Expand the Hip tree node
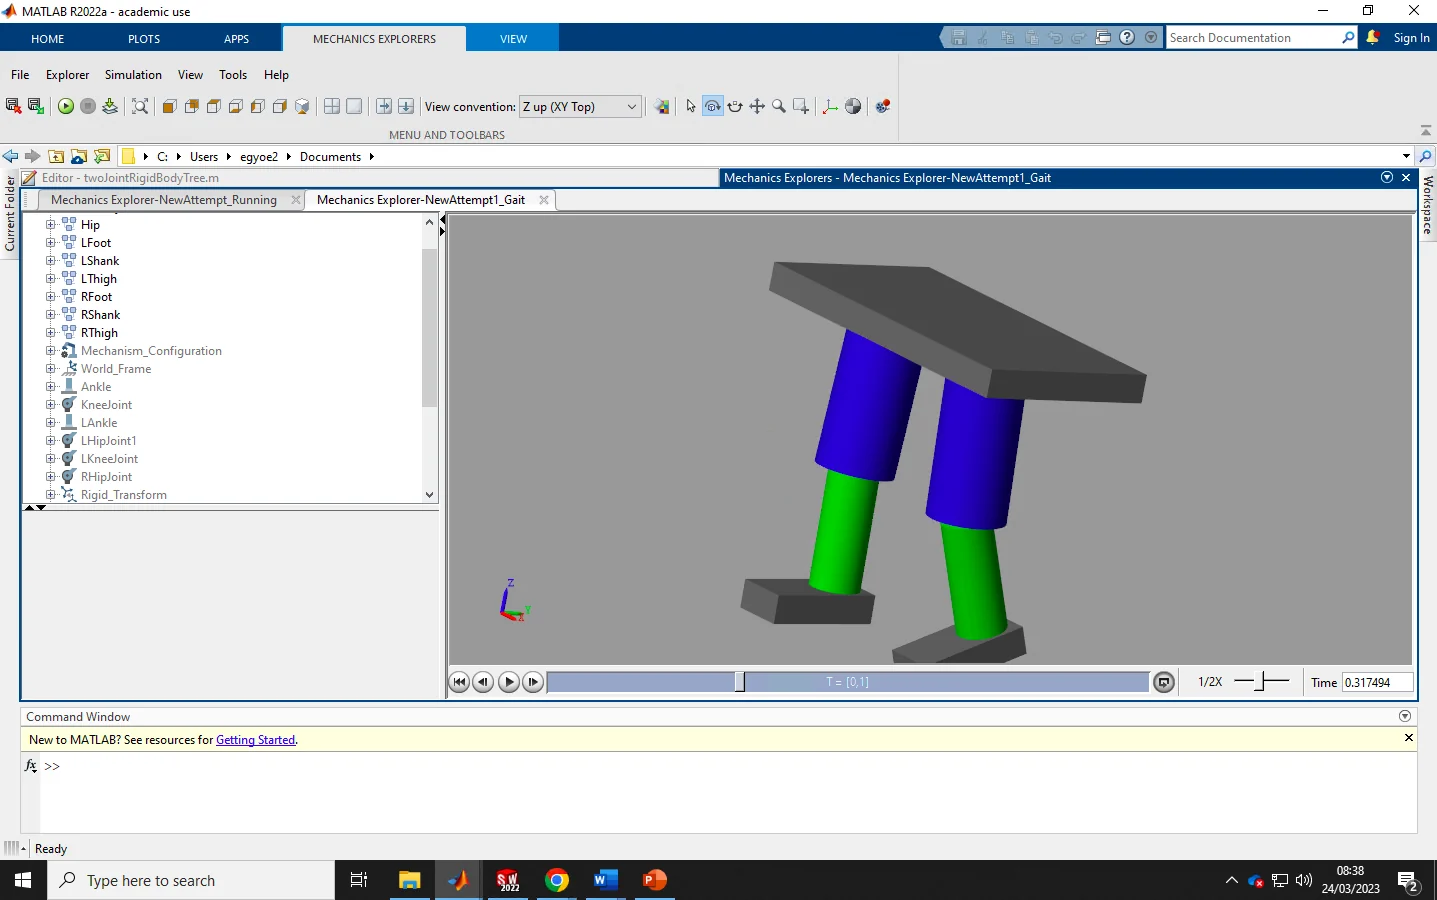This screenshot has width=1437, height=900. (50, 225)
